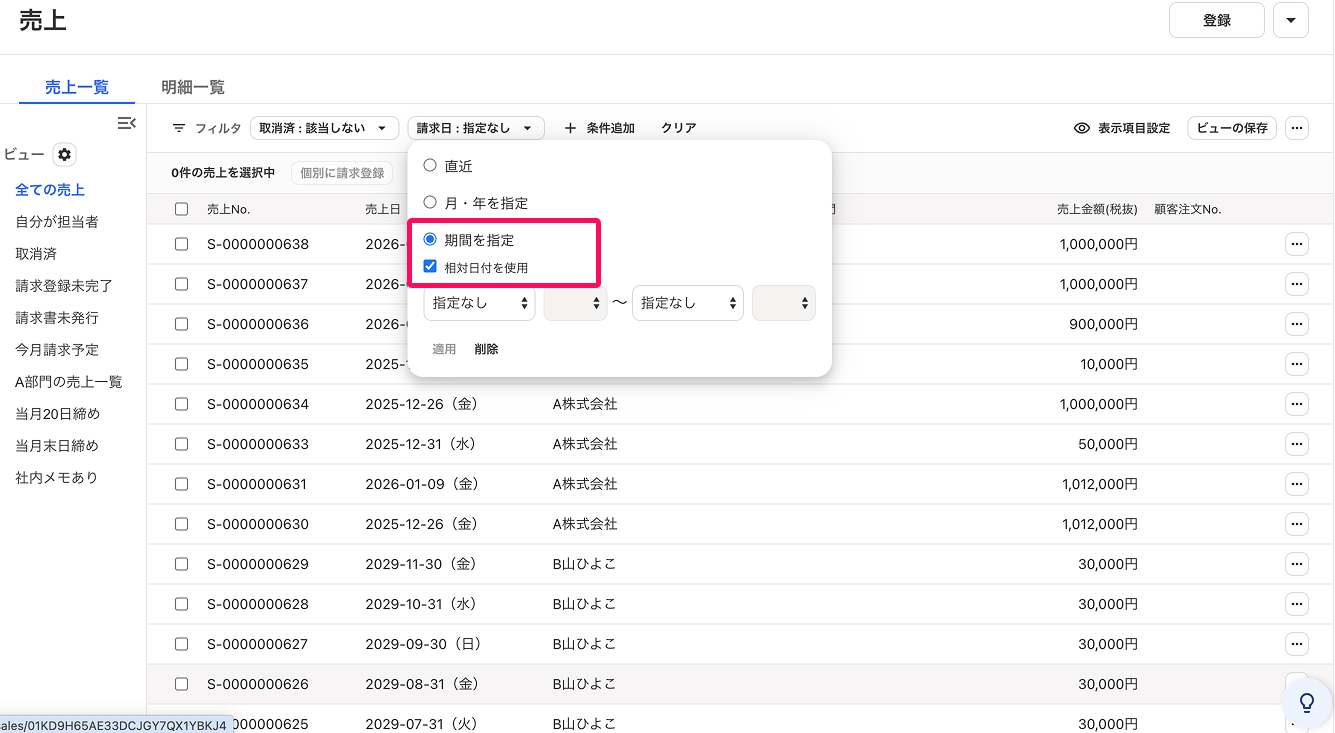Select the 当月末日締め view
This screenshot has height=733, width=1335.
pyautogui.click(x=57, y=446)
